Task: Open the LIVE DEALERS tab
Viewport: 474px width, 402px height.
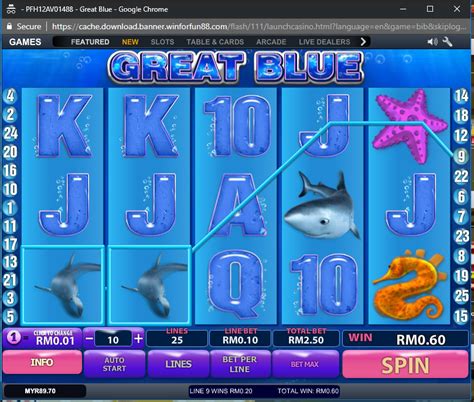Action: (x=324, y=42)
